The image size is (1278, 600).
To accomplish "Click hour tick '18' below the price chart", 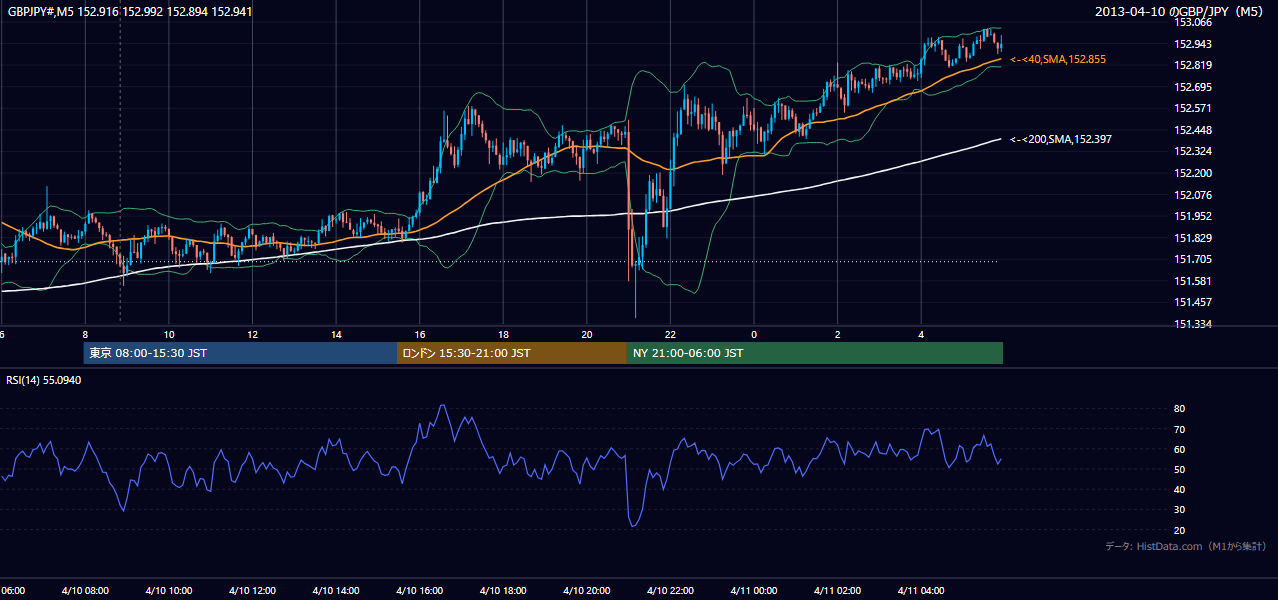I will [x=504, y=335].
